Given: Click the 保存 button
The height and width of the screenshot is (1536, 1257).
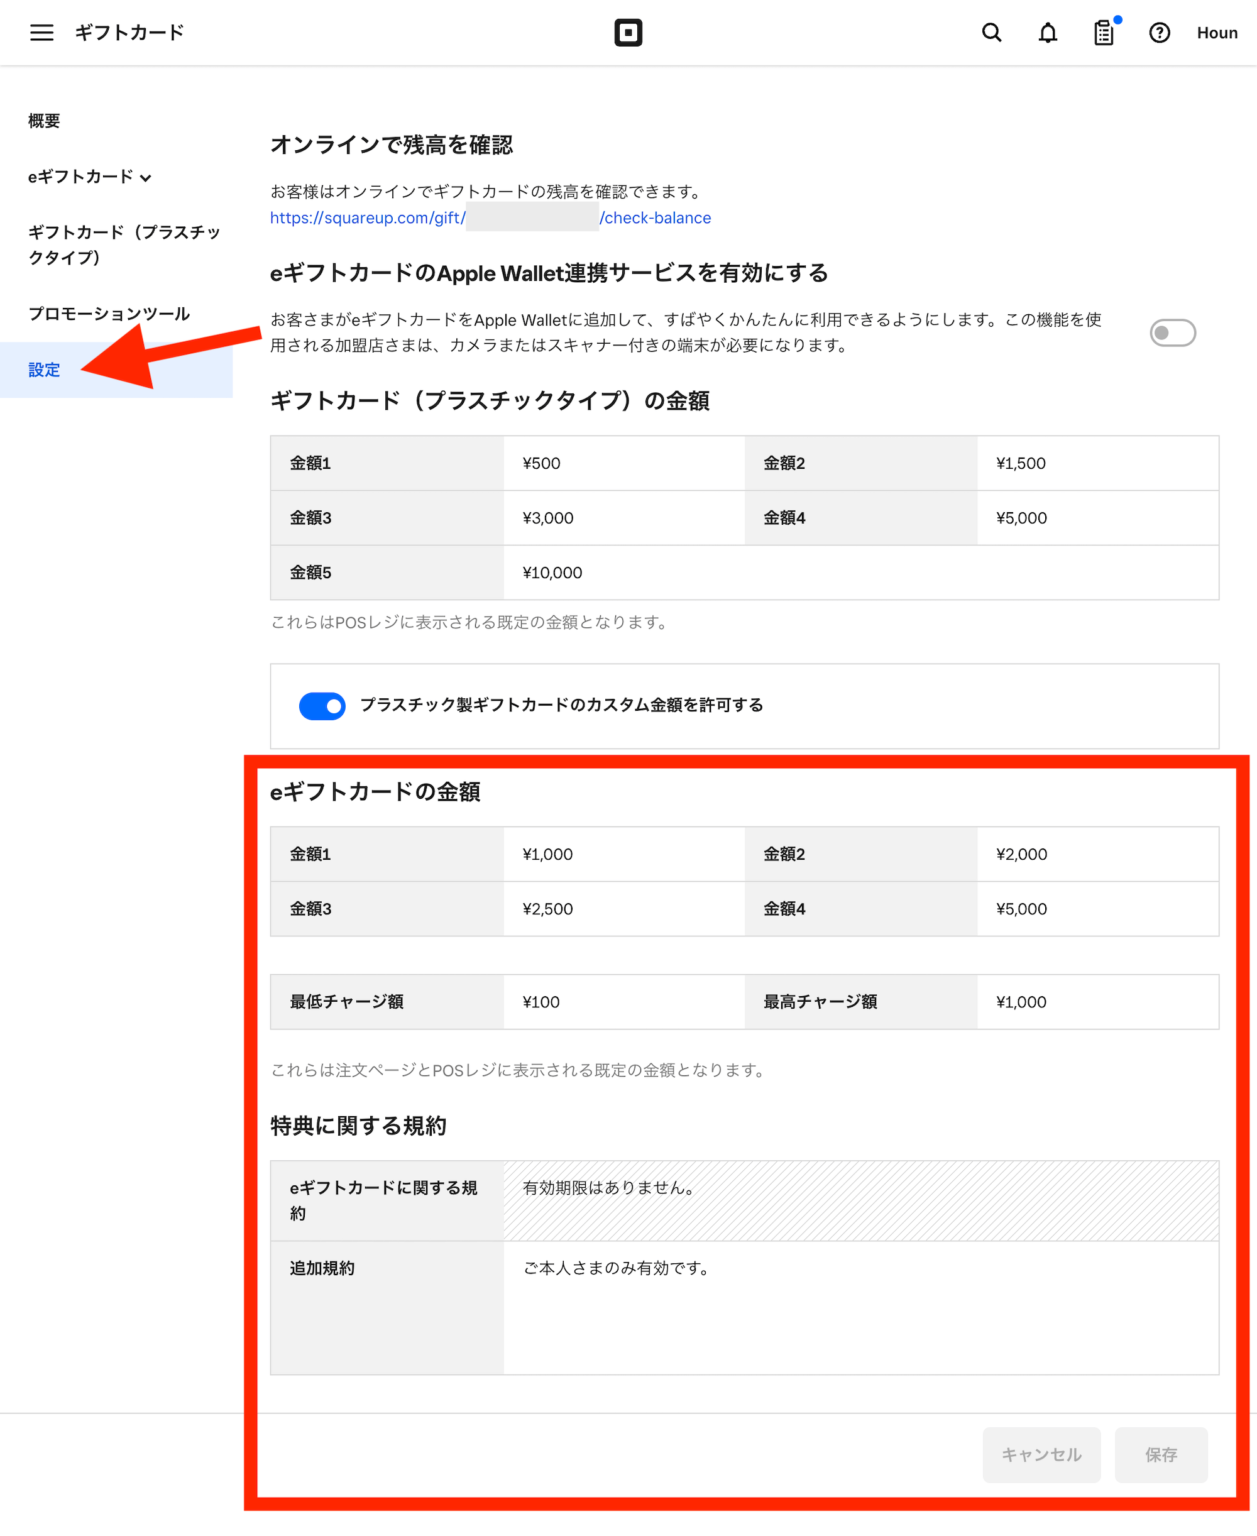Looking at the screenshot, I should click(1161, 1455).
